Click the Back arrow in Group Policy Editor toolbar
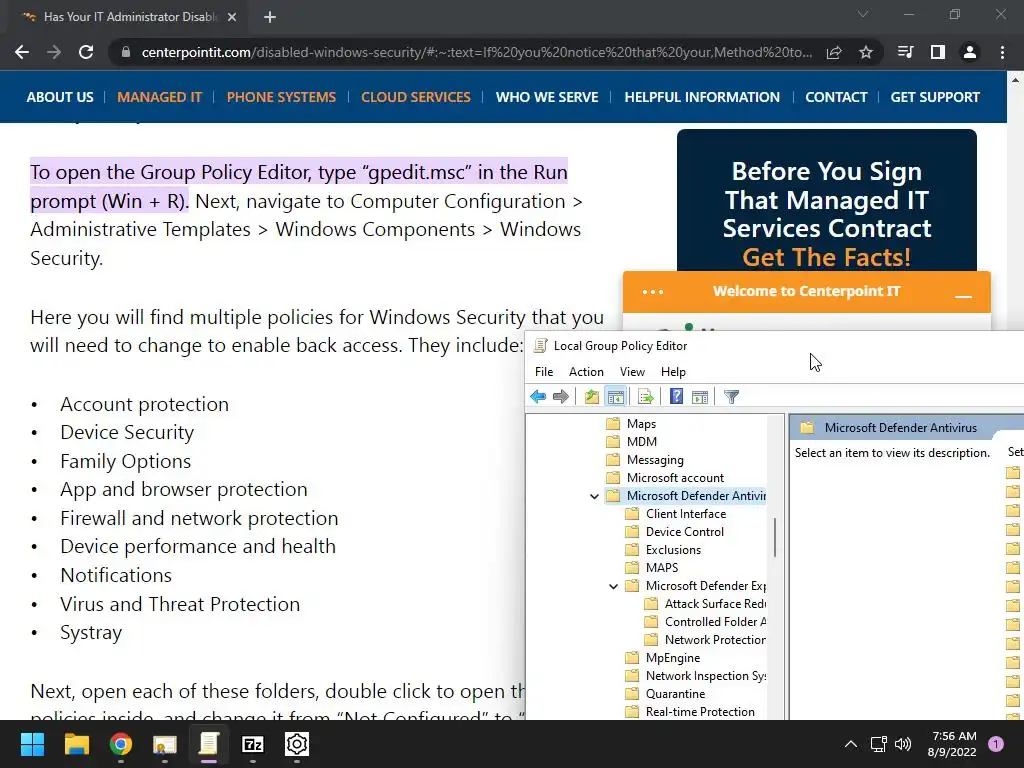The width and height of the screenshot is (1024, 768). 538,396
